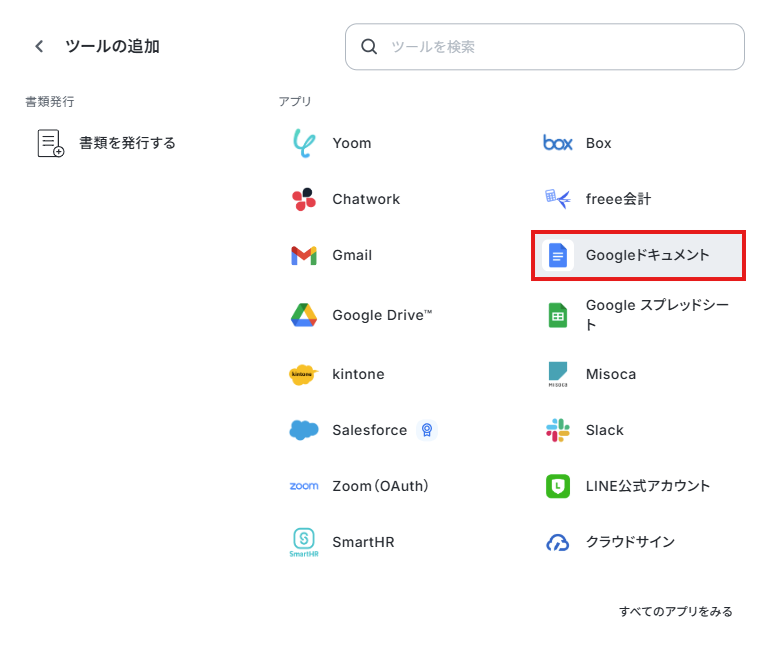Select Google スプレッドシート label
The height and width of the screenshot is (646, 771).
tap(657, 315)
